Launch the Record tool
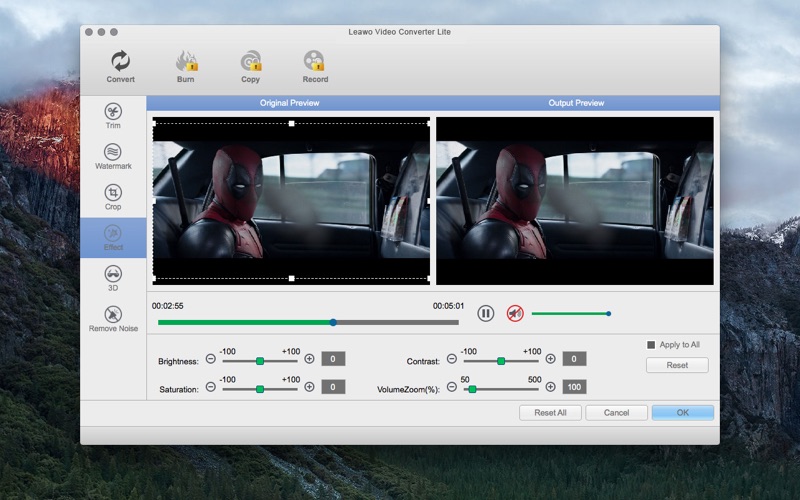800x500 pixels. pos(315,66)
